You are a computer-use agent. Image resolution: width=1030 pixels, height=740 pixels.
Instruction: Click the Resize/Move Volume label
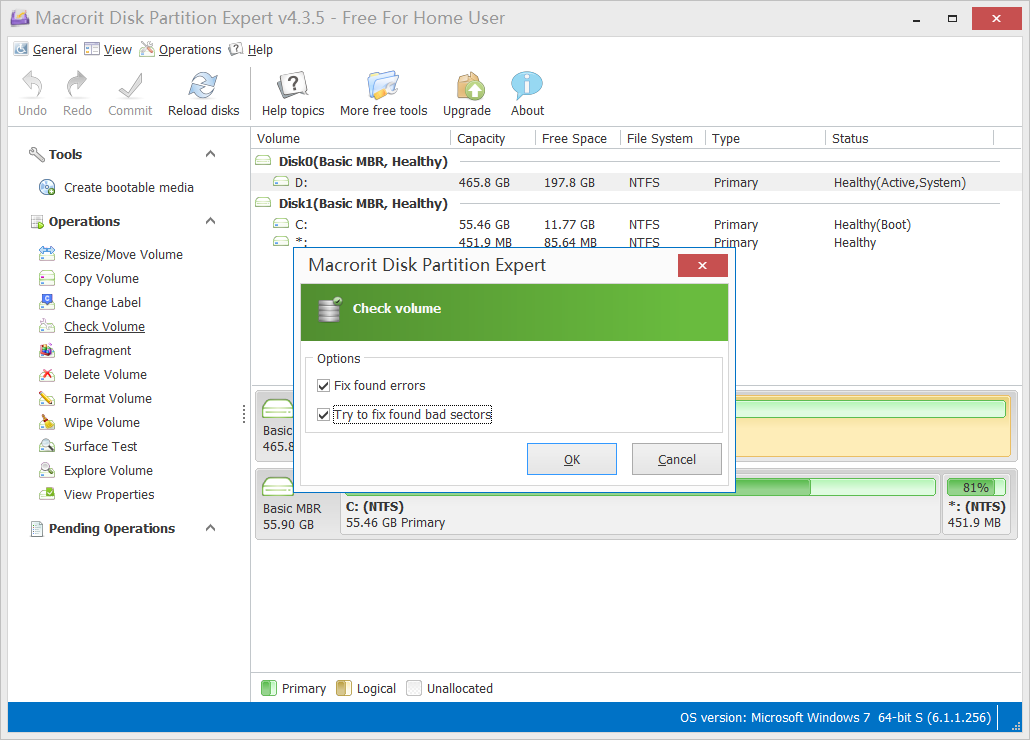(123, 254)
